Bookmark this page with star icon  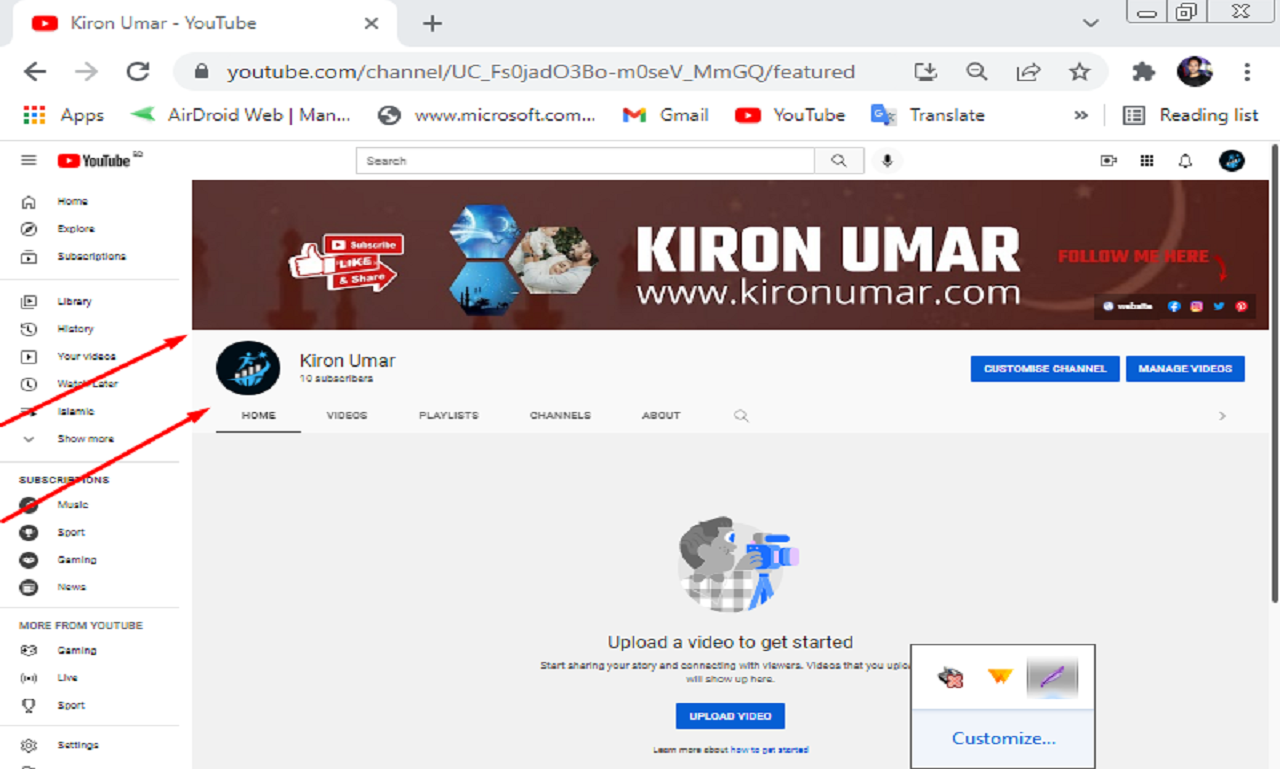click(x=1079, y=72)
